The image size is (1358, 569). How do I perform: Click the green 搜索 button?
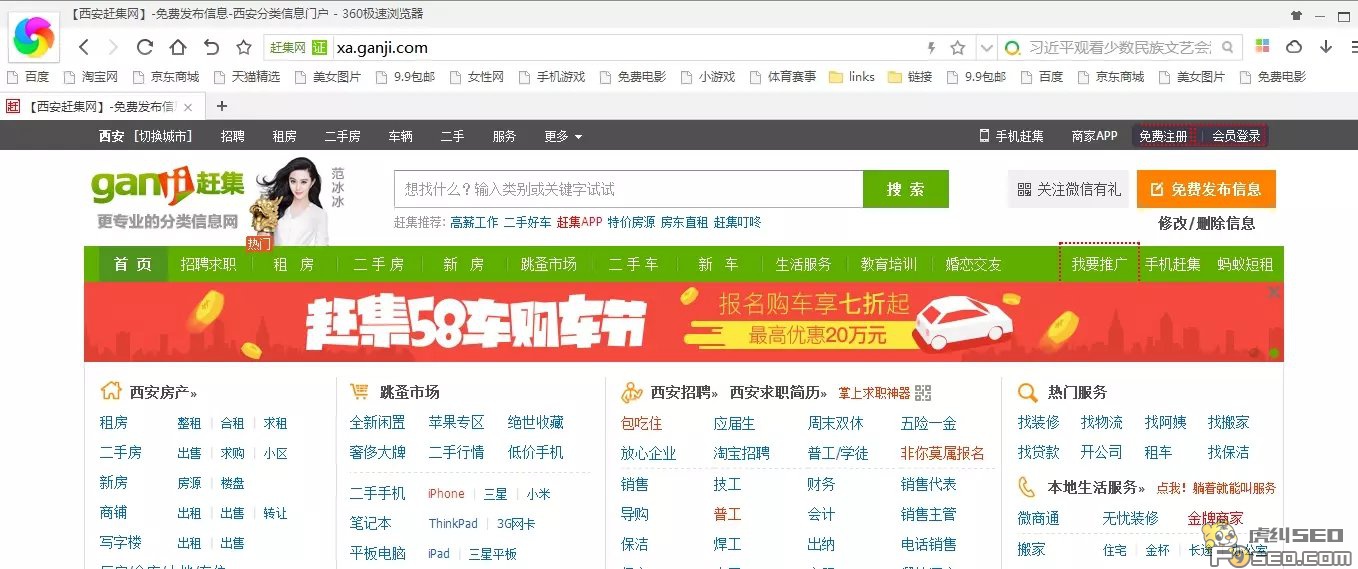(905, 189)
